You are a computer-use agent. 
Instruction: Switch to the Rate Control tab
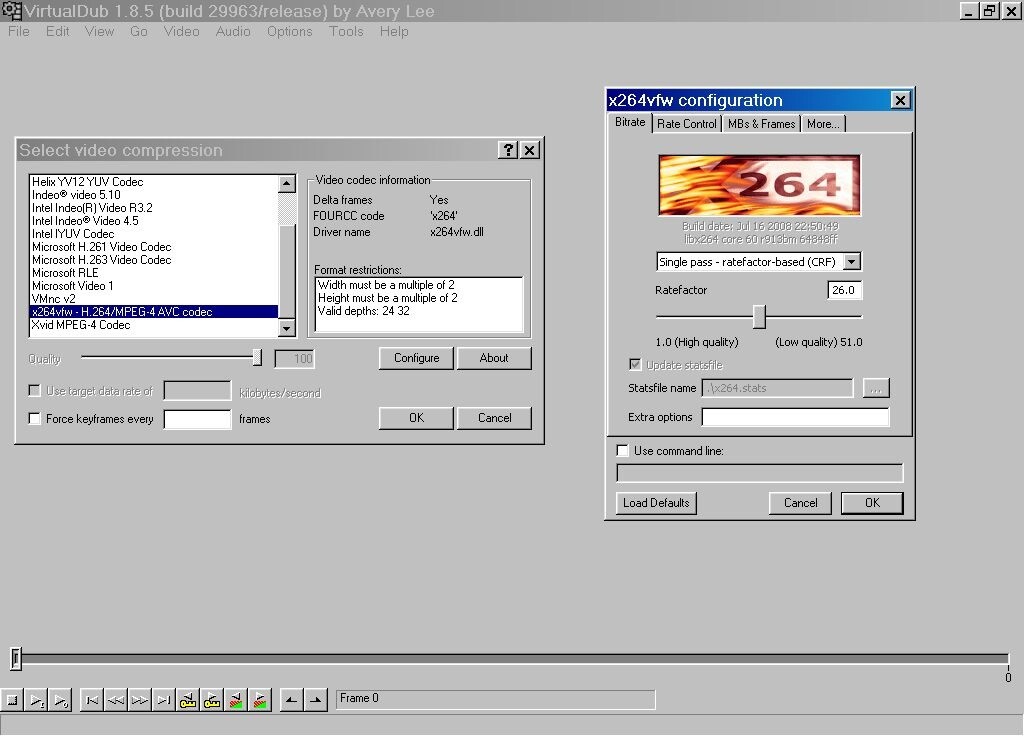point(687,123)
